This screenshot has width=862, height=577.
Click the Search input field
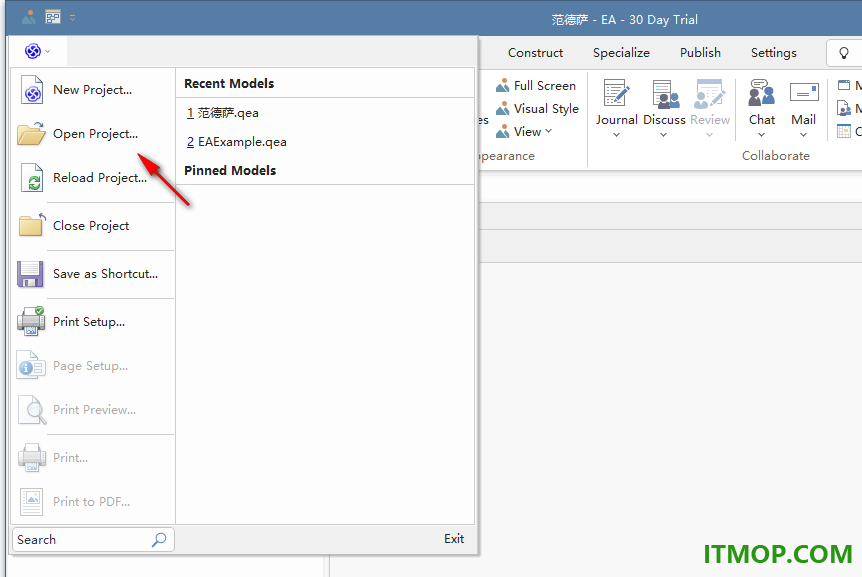click(x=93, y=540)
